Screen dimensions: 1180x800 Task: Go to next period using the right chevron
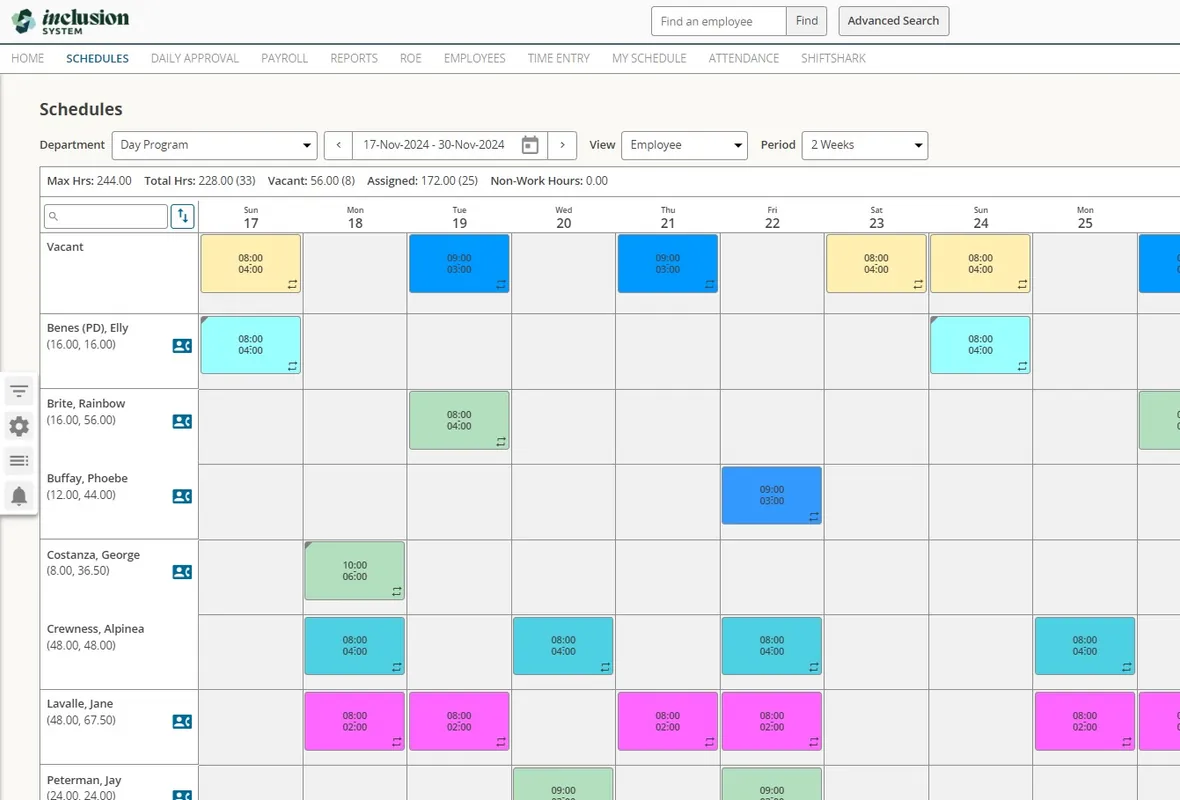pyautogui.click(x=562, y=145)
